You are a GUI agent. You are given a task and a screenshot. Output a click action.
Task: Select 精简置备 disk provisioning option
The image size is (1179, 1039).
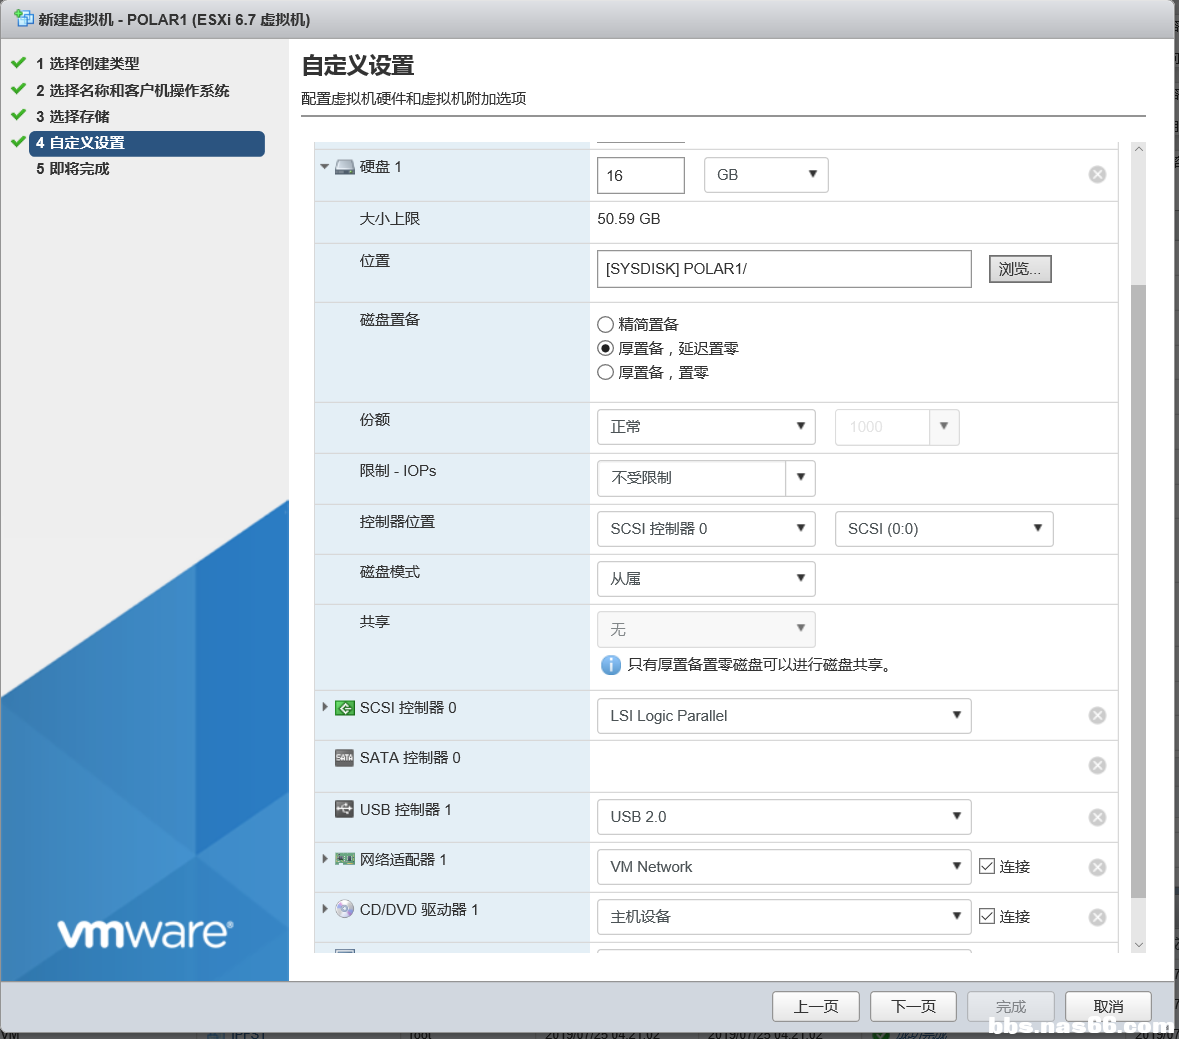[605, 325]
